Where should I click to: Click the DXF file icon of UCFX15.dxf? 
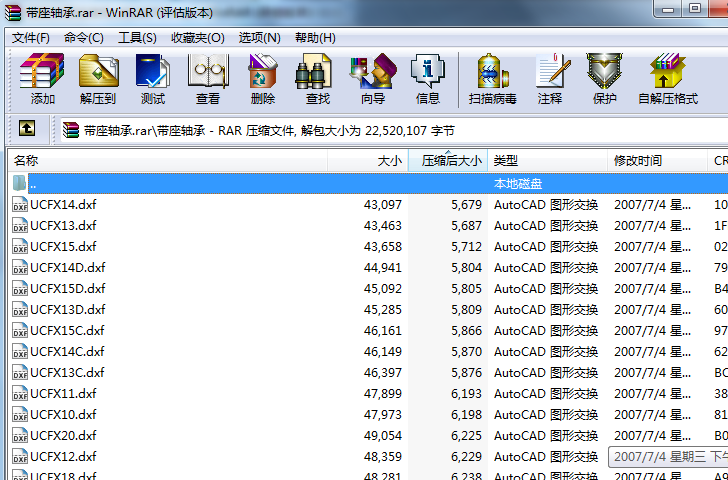click(20, 246)
